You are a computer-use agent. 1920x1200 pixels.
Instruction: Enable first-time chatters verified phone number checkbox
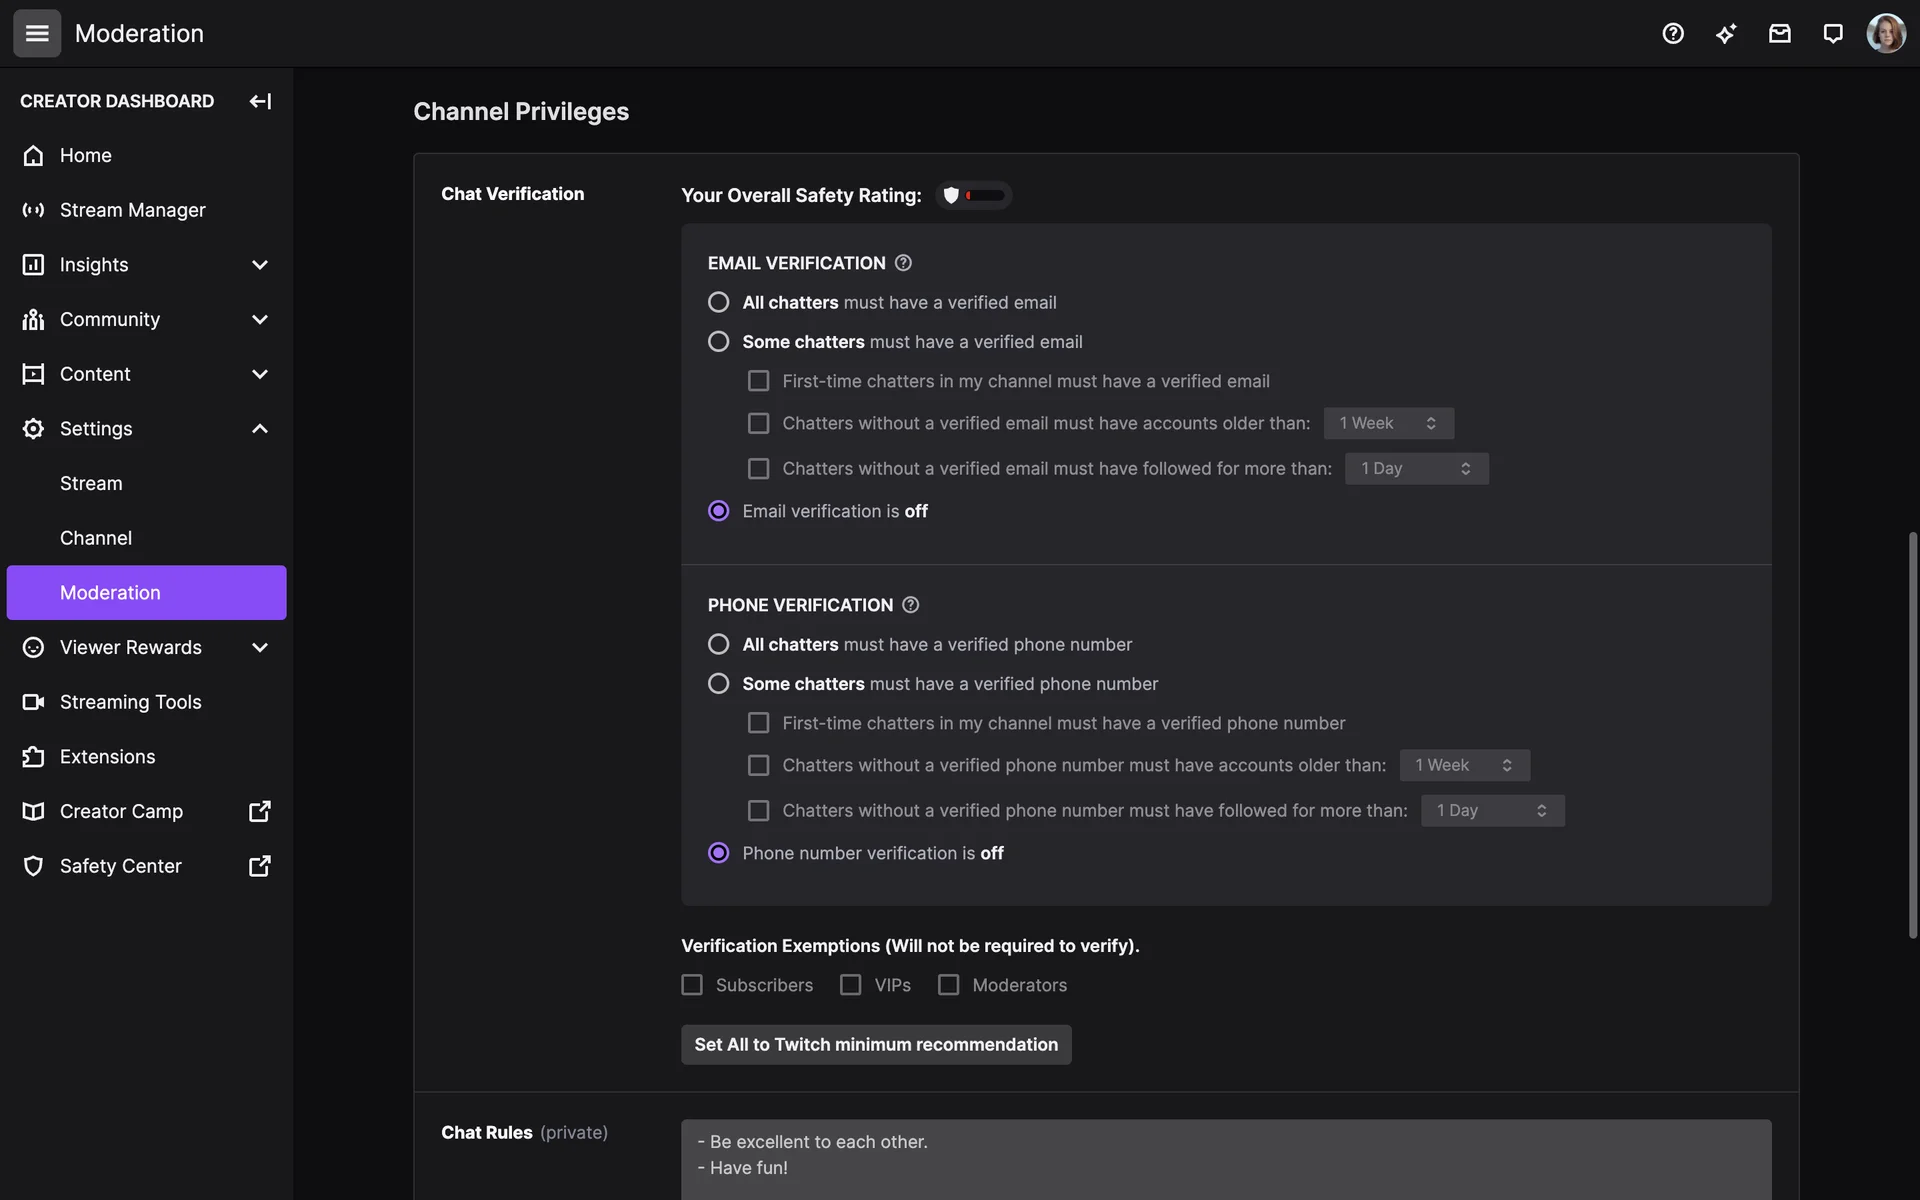pos(759,723)
